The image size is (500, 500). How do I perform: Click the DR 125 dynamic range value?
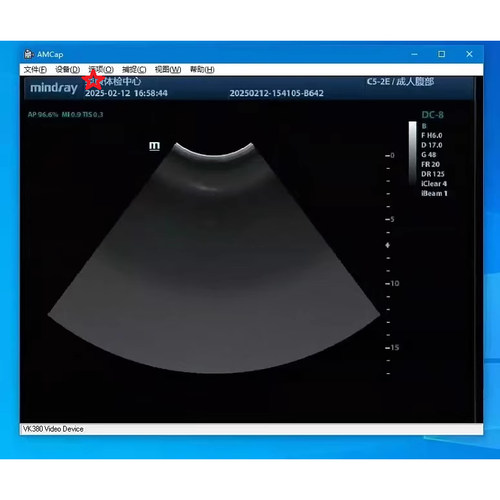point(433,174)
